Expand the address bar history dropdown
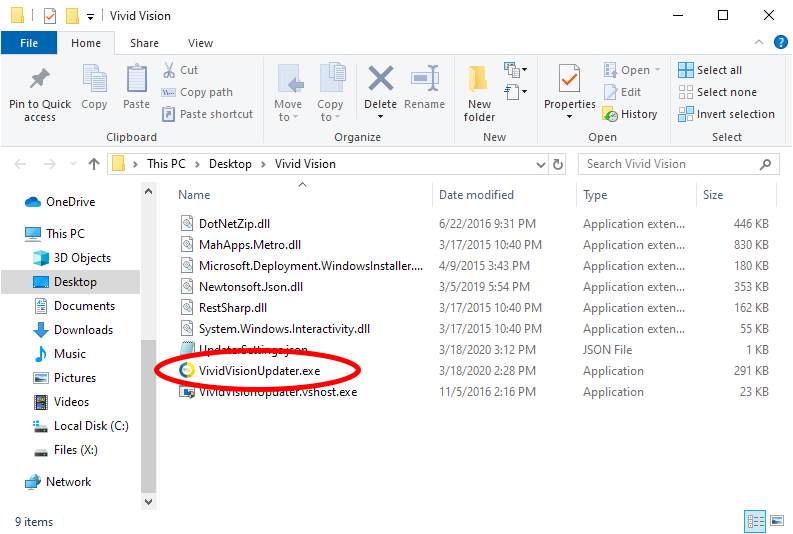The height and width of the screenshot is (534, 793). (x=541, y=165)
